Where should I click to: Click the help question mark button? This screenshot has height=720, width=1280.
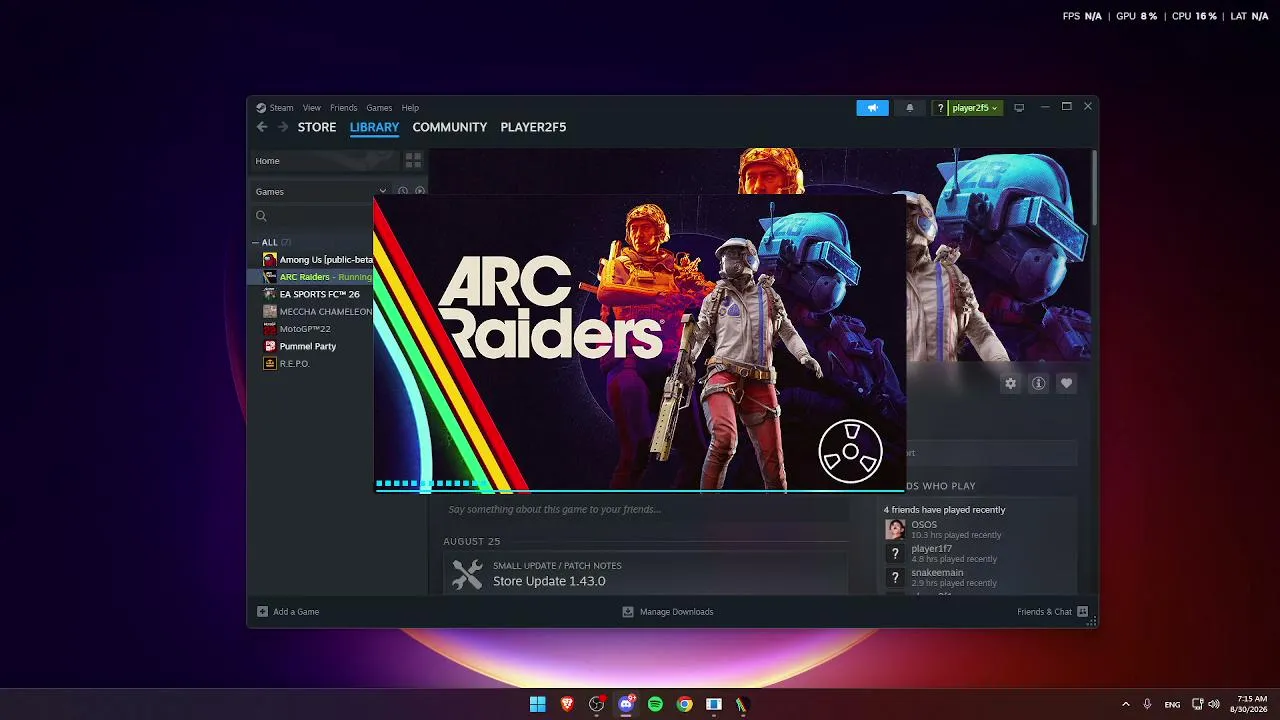[940, 108]
